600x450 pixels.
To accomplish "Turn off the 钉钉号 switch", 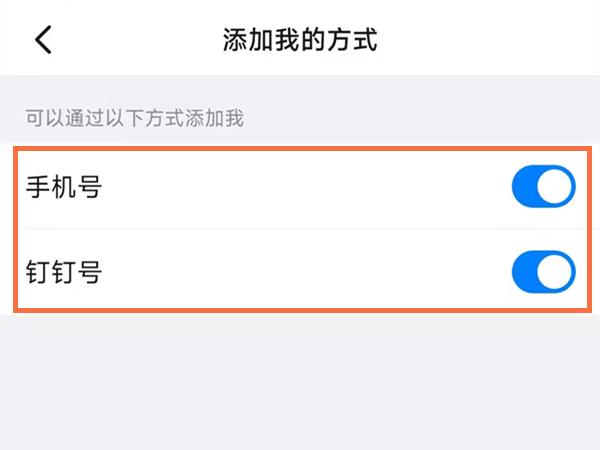I will tap(543, 271).
